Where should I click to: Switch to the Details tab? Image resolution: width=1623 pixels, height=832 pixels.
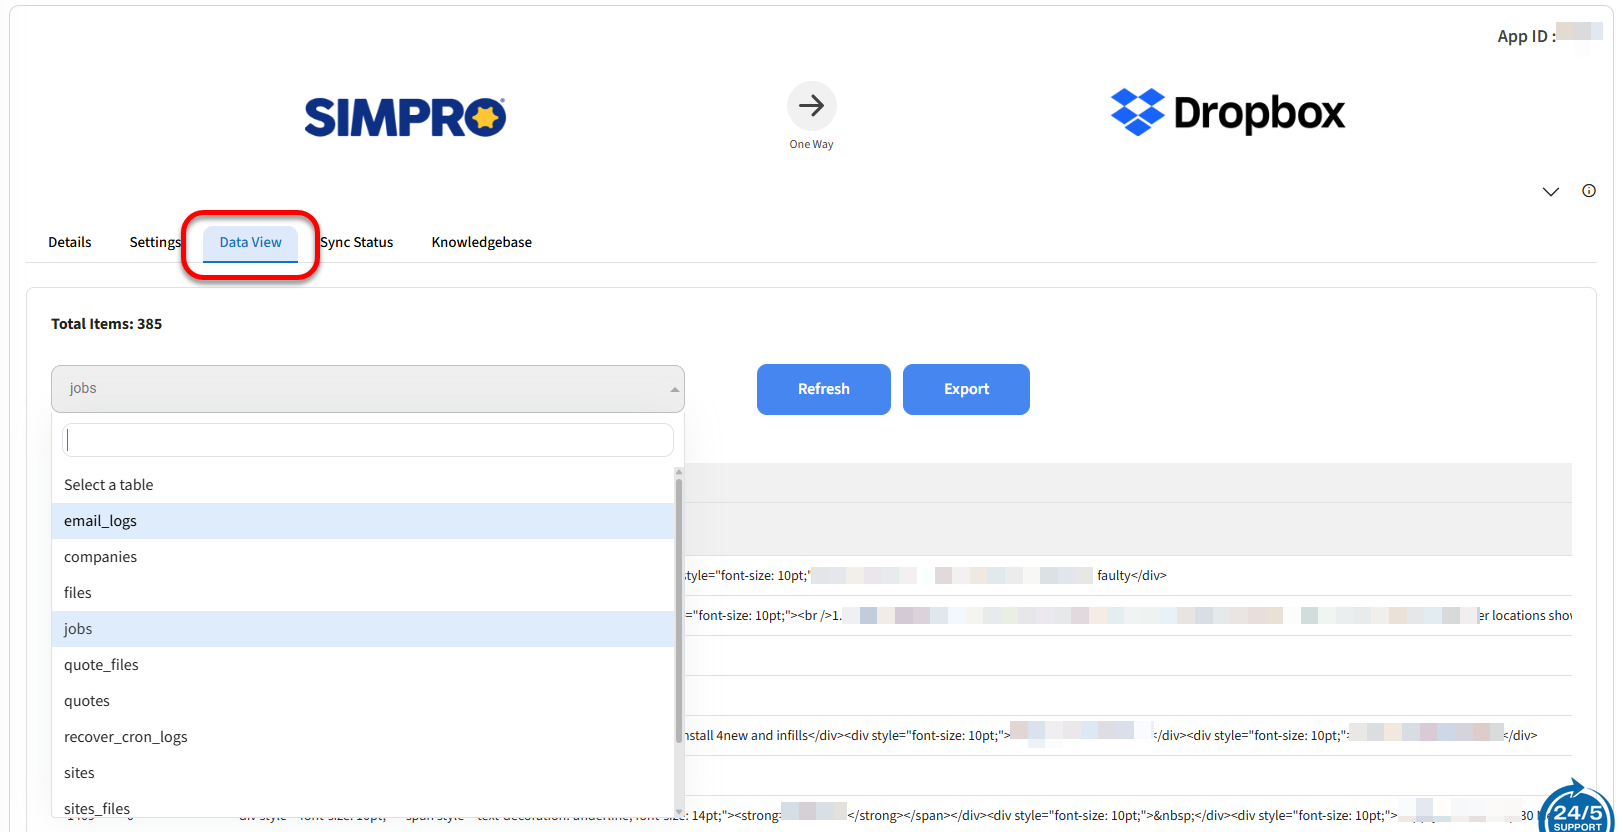(70, 242)
